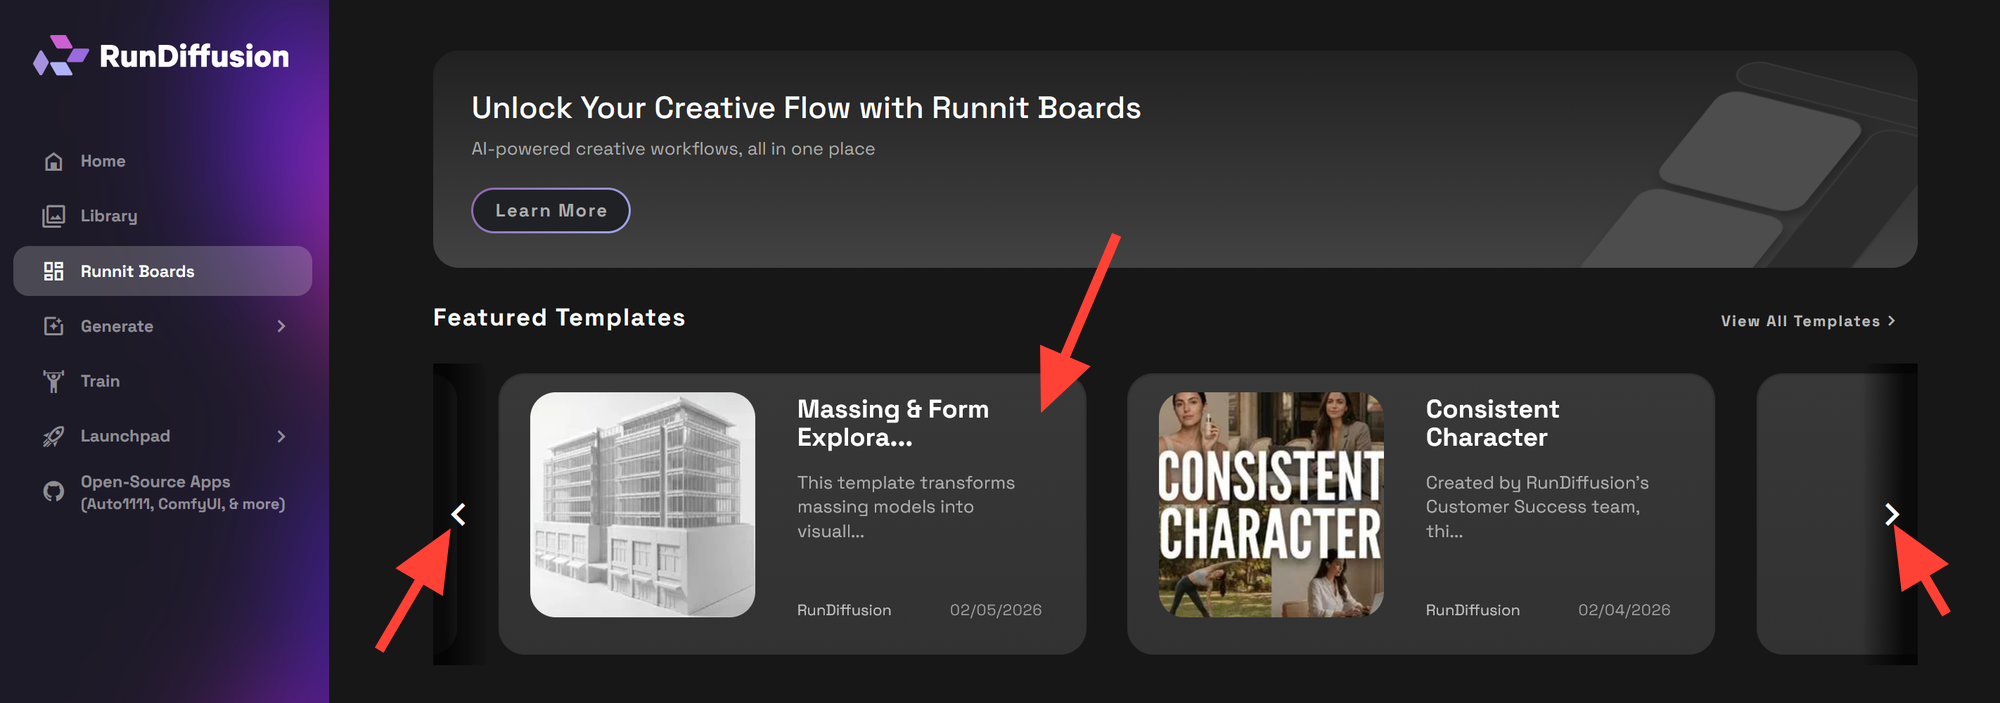Viewport: 2000px width, 703px height.
Task: Open the Generate menu item
Action: (x=163, y=326)
